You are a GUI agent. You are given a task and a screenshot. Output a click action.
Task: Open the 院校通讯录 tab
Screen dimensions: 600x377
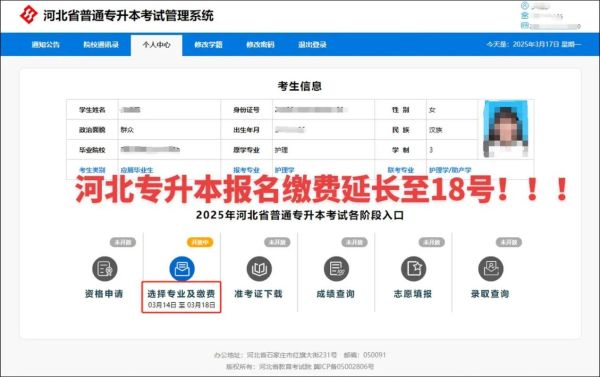pyautogui.click(x=101, y=45)
